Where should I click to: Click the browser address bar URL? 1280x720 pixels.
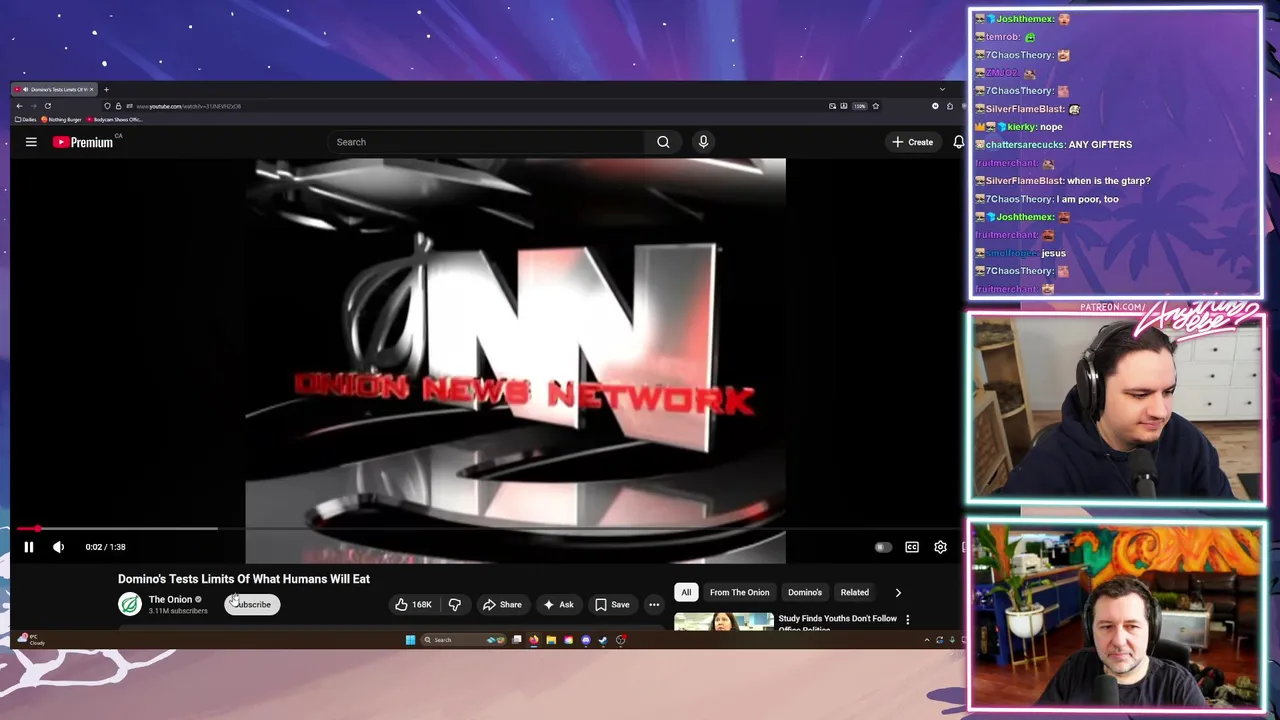(189, 106)
